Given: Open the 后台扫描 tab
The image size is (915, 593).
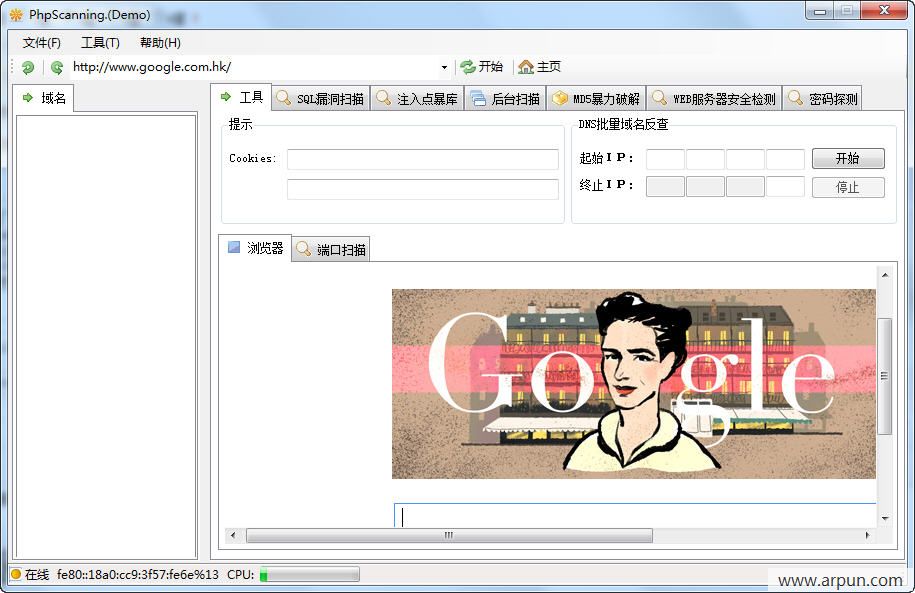Looking at the screenshot, I should click(506, 99).
